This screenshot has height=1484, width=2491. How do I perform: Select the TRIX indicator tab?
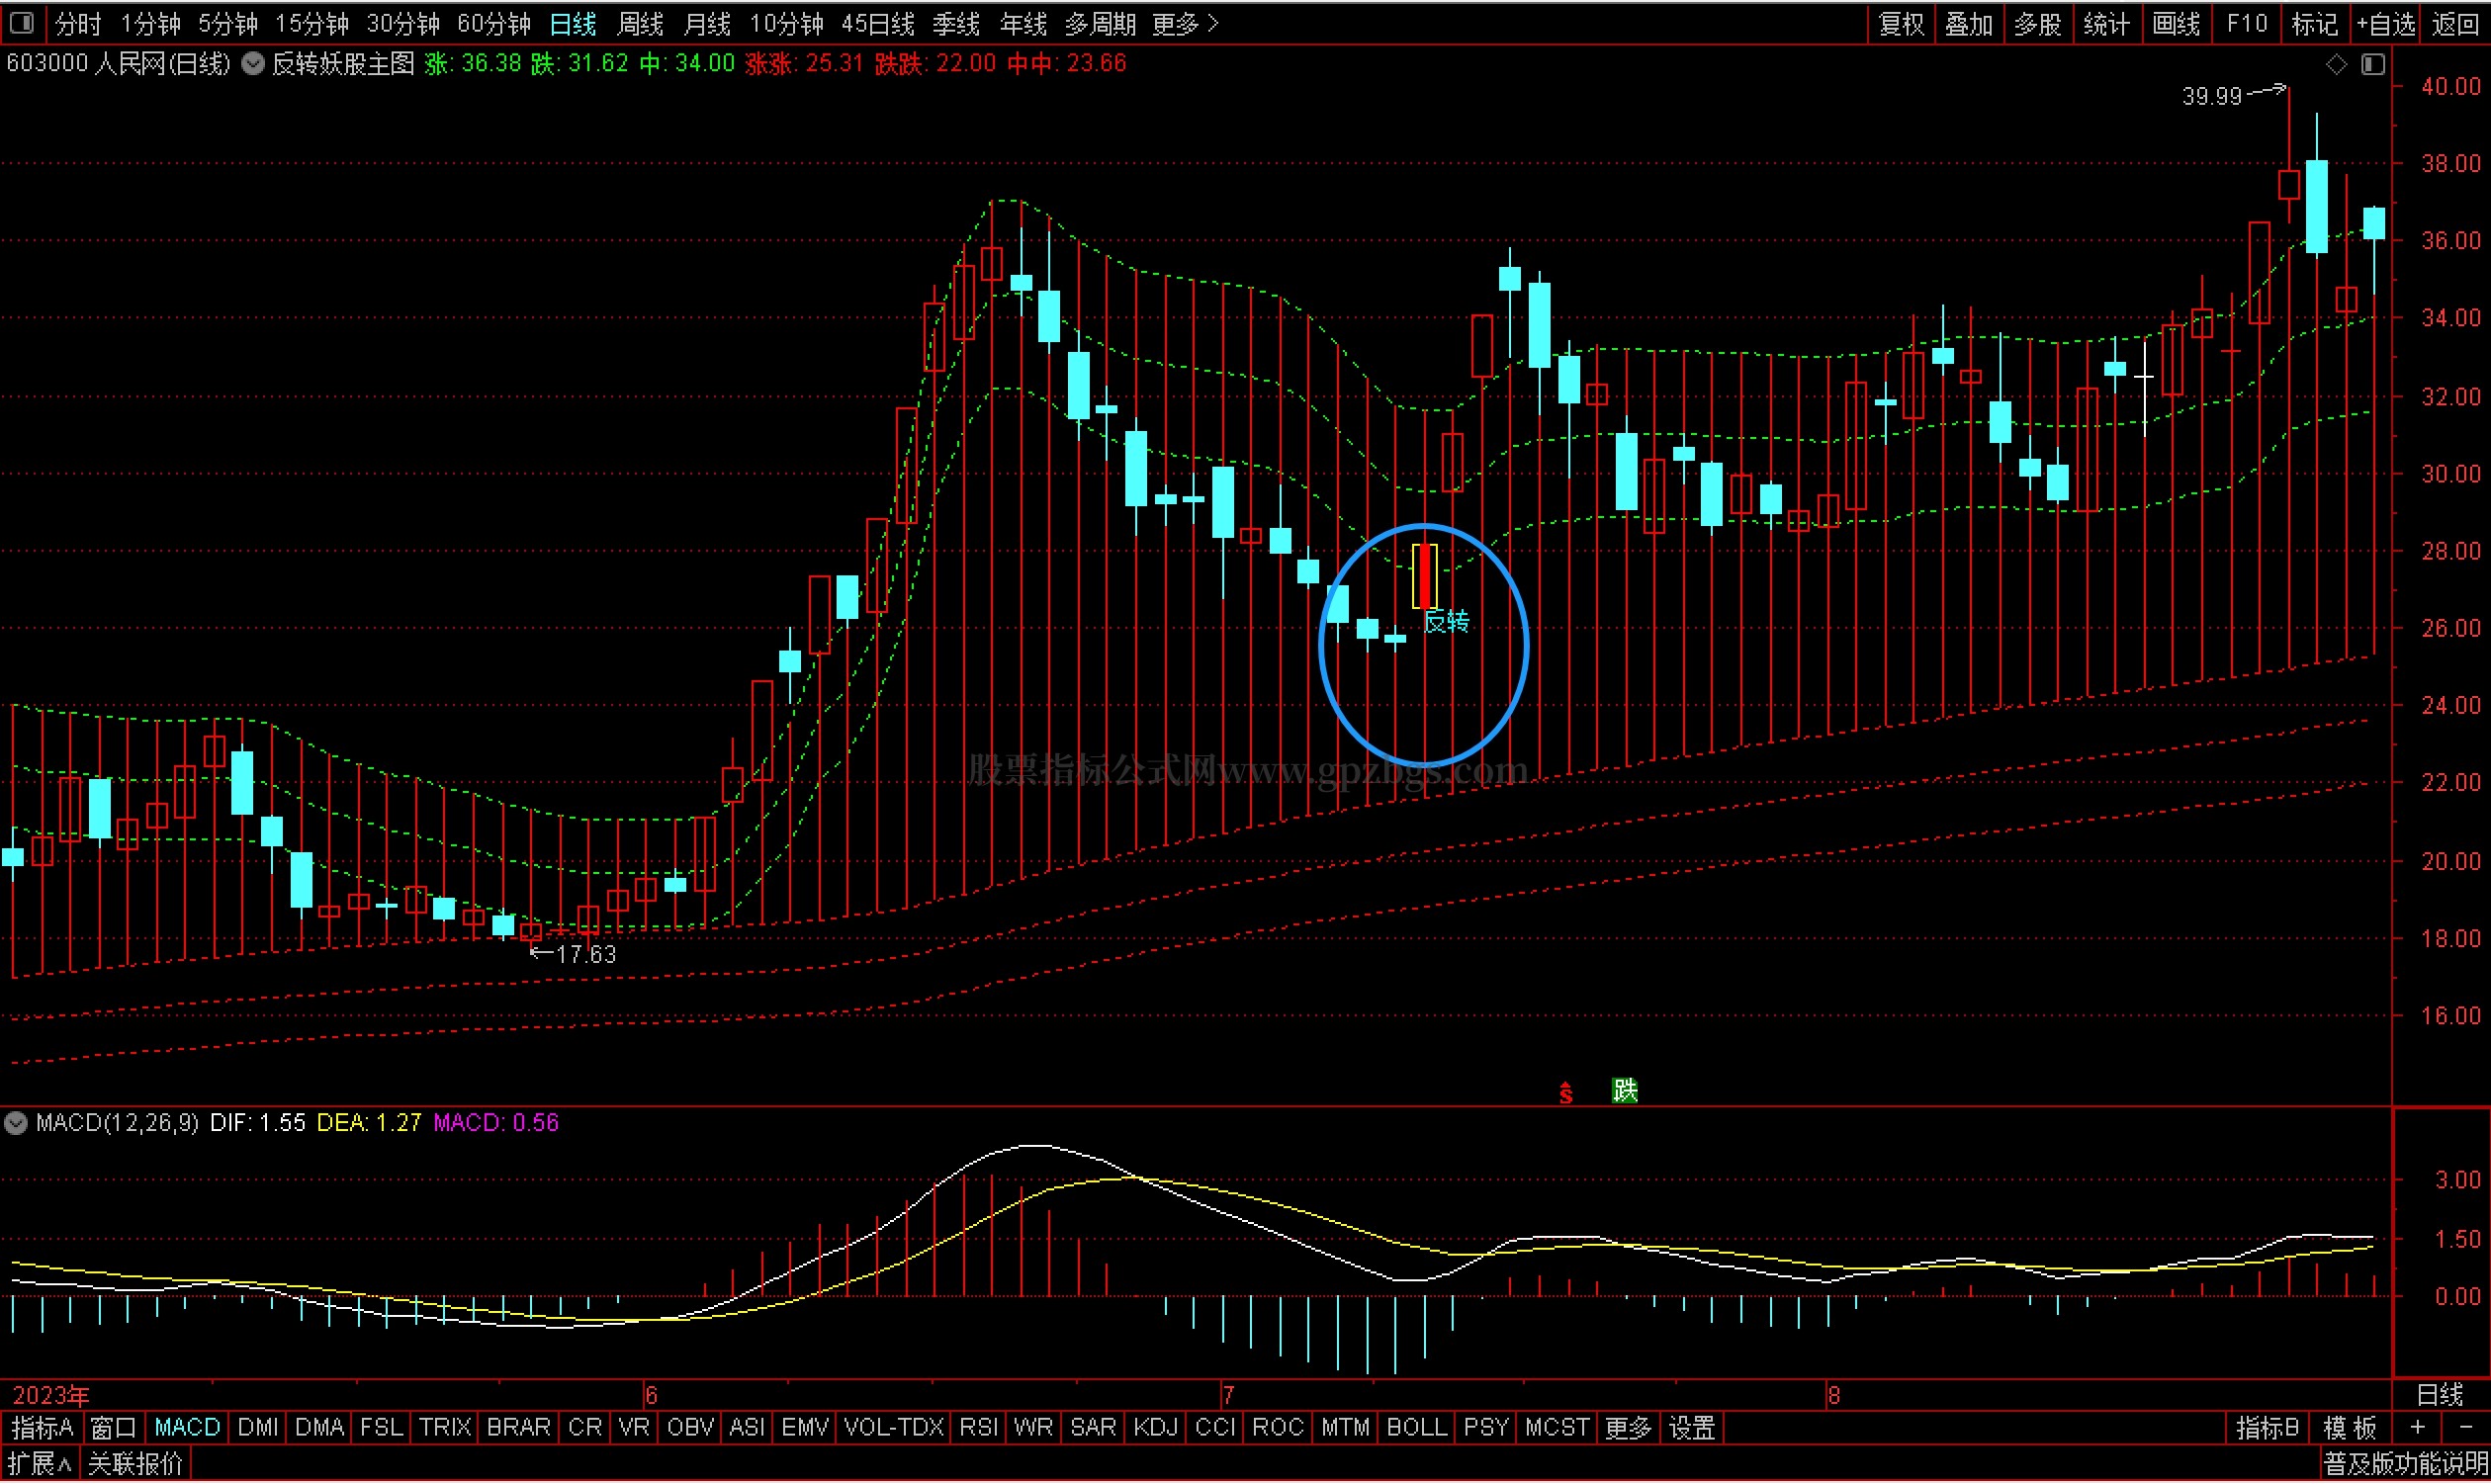pos(445,1429)
